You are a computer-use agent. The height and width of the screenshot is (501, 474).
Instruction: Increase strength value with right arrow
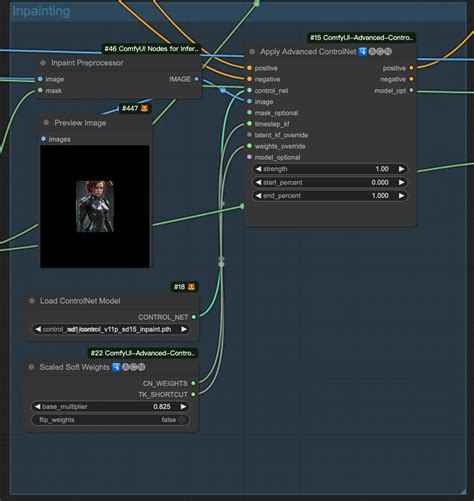point(402,169)
